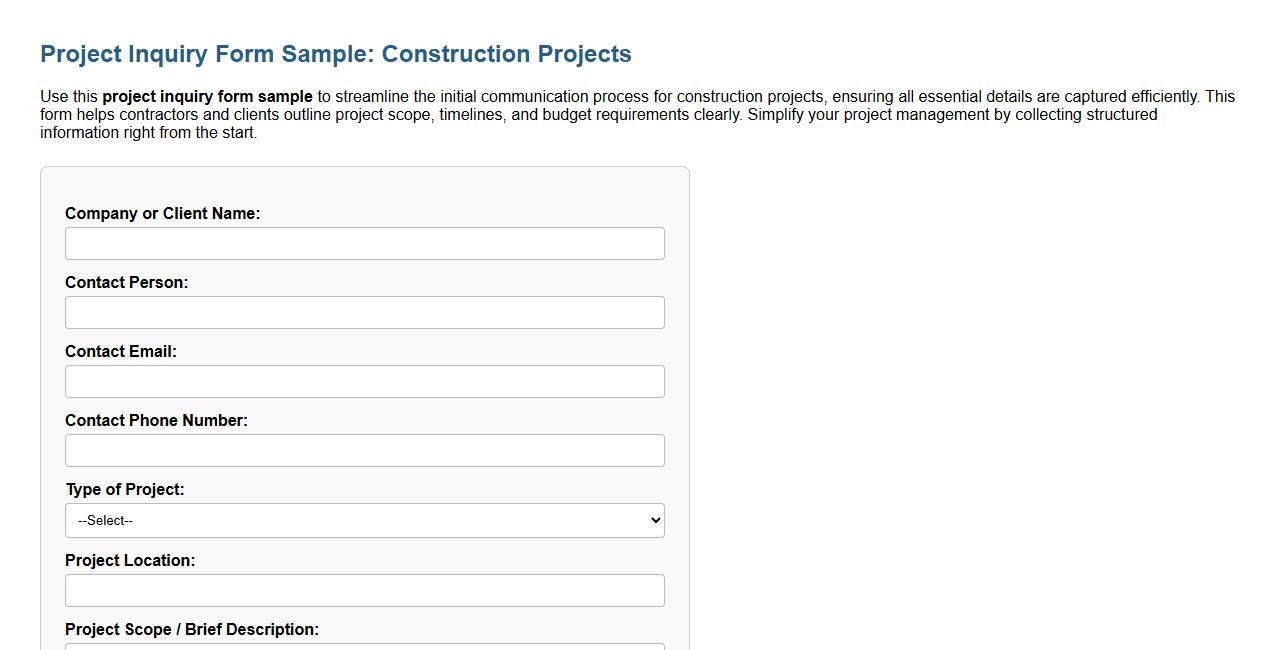Click the 'Project Scope / Brief Description:' label

(191, 629)
